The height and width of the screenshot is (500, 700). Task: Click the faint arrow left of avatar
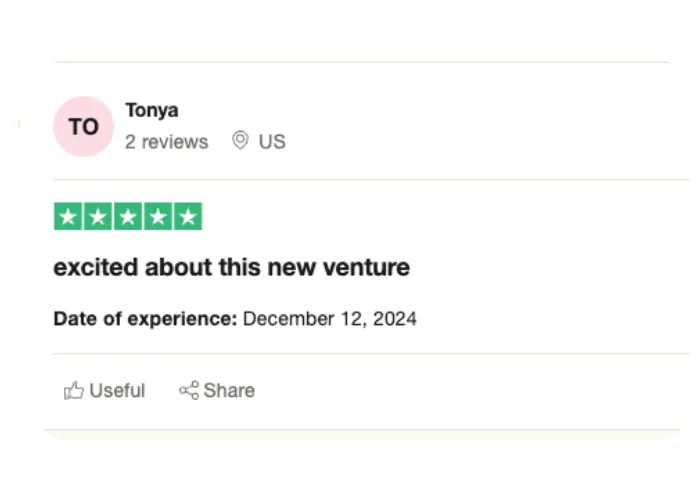[17, 124]
